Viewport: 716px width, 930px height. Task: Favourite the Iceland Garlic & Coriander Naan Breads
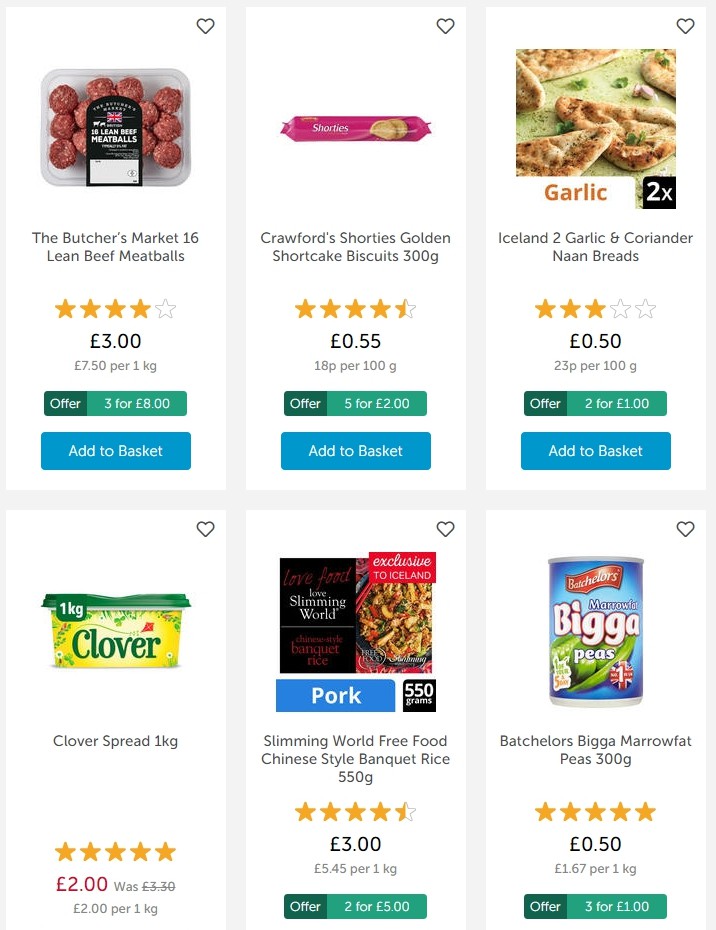(685, 26)
